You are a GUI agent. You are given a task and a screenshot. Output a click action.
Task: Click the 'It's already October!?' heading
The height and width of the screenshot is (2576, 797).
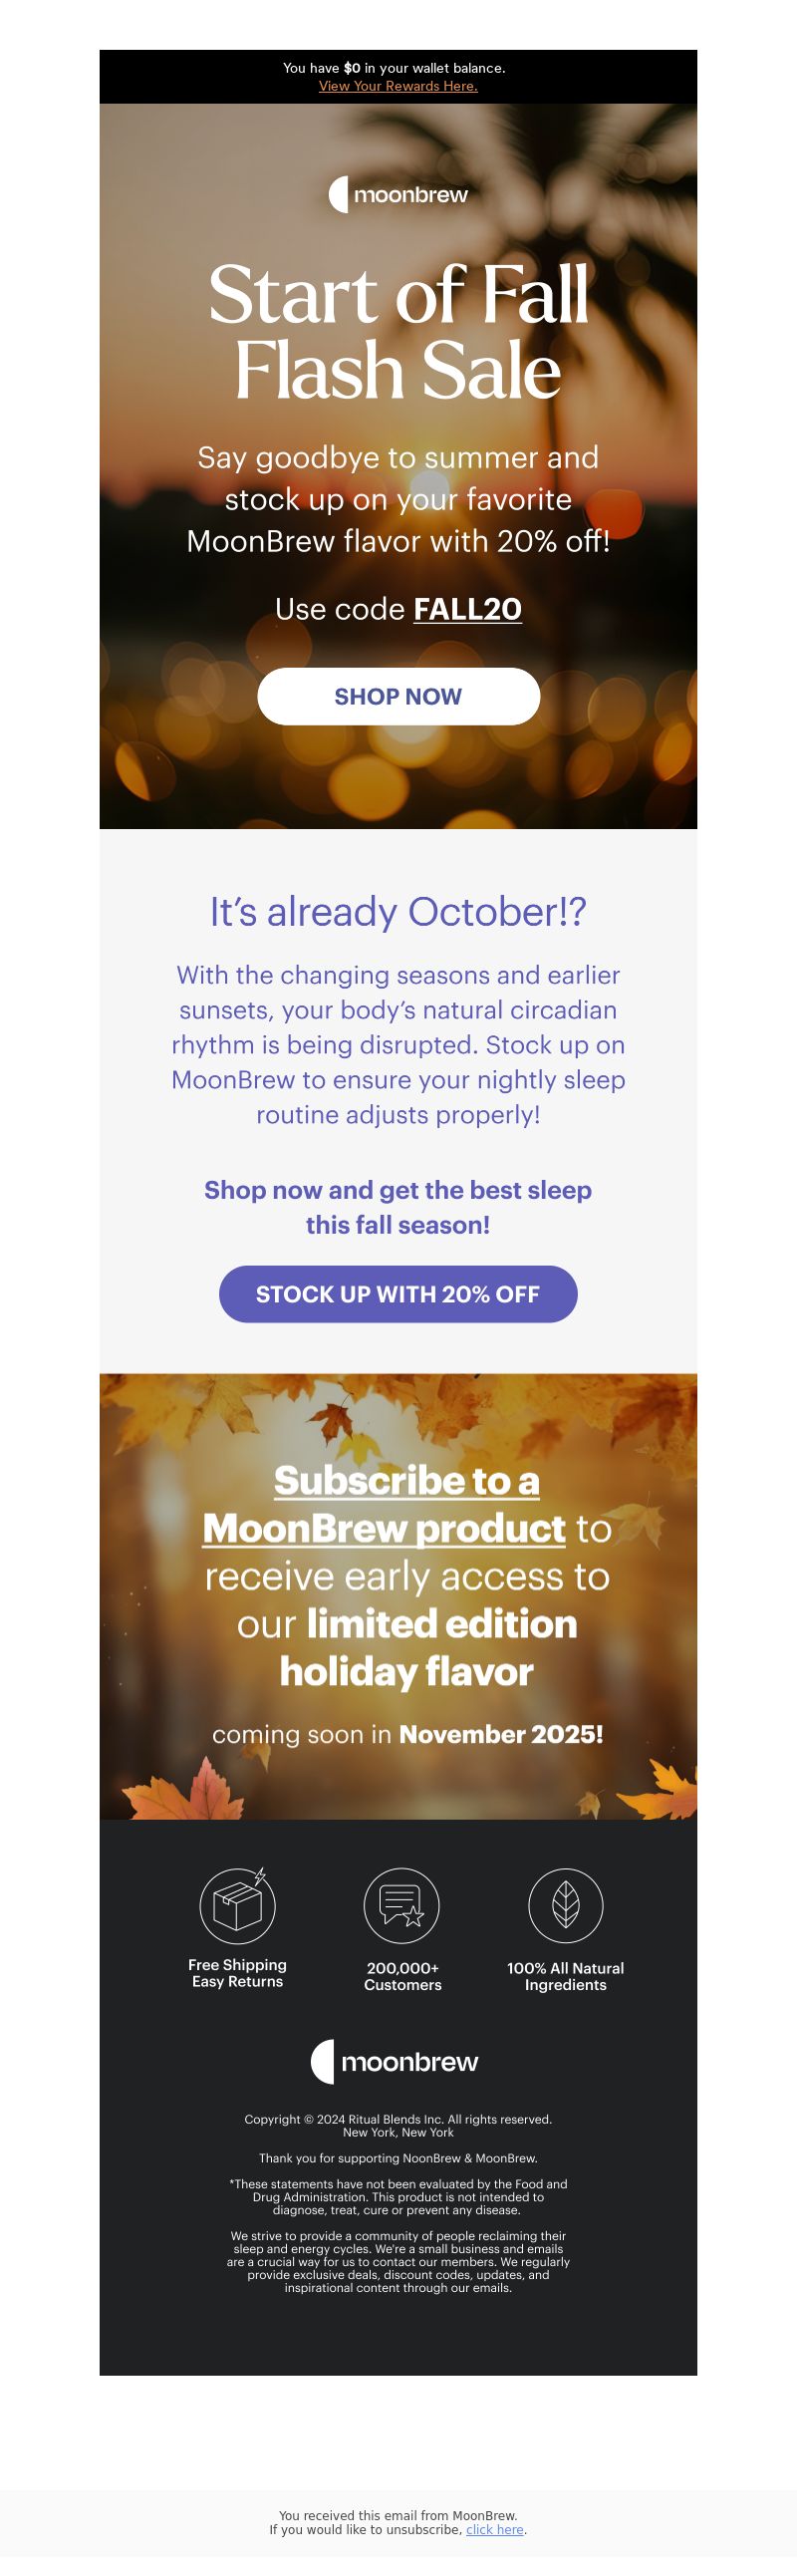point(398,911)
